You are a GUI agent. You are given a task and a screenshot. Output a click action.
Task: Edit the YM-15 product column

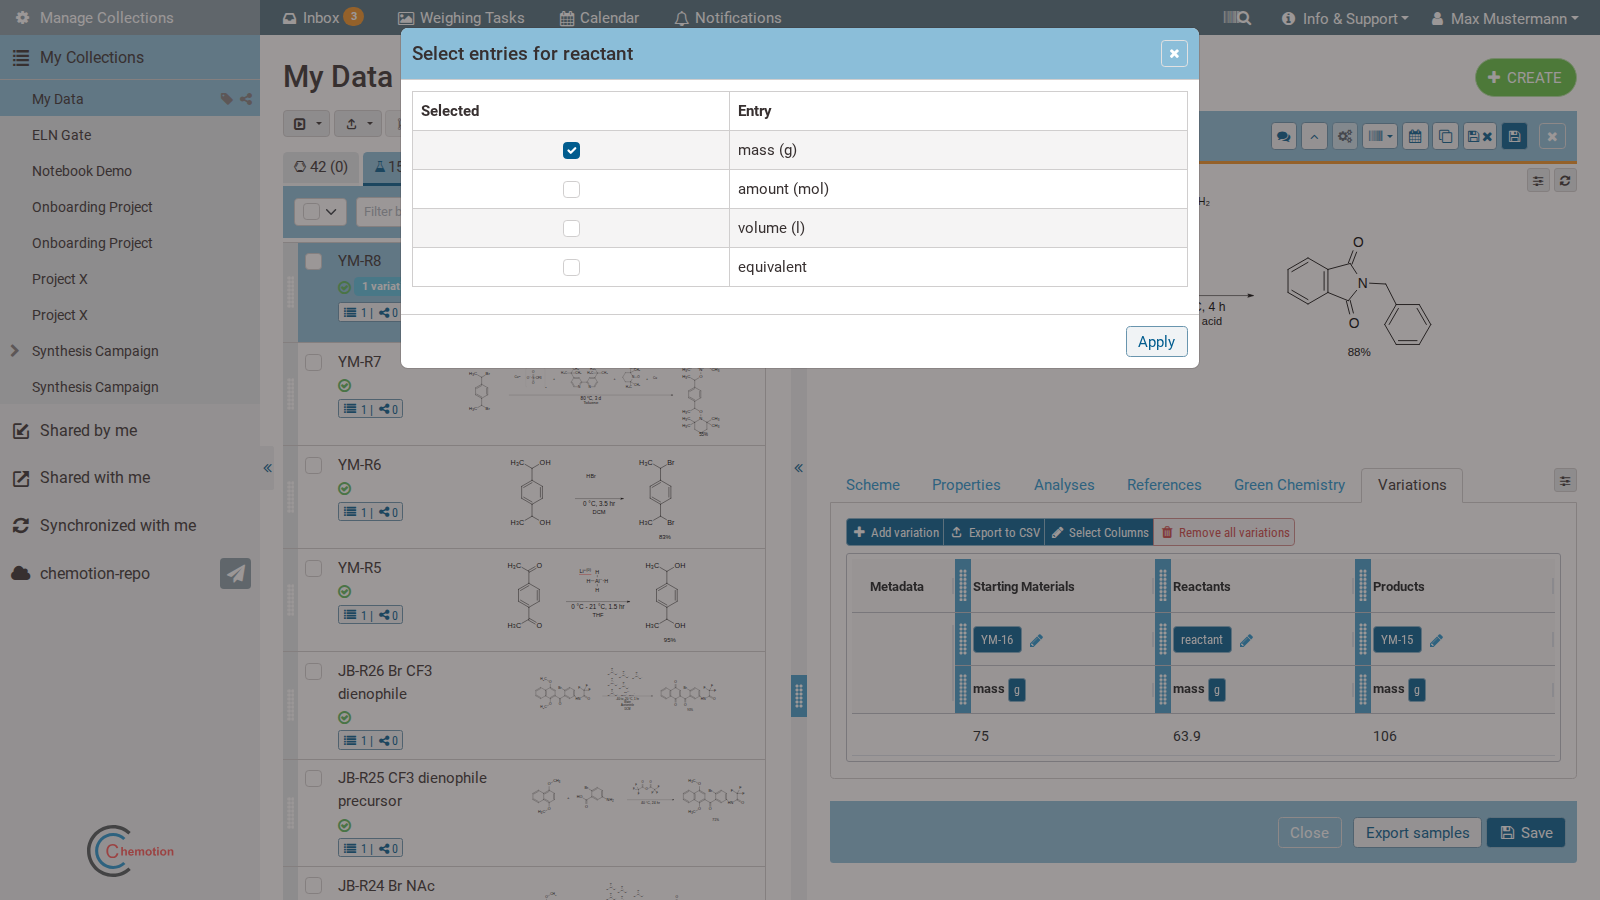click(1436, 641)
